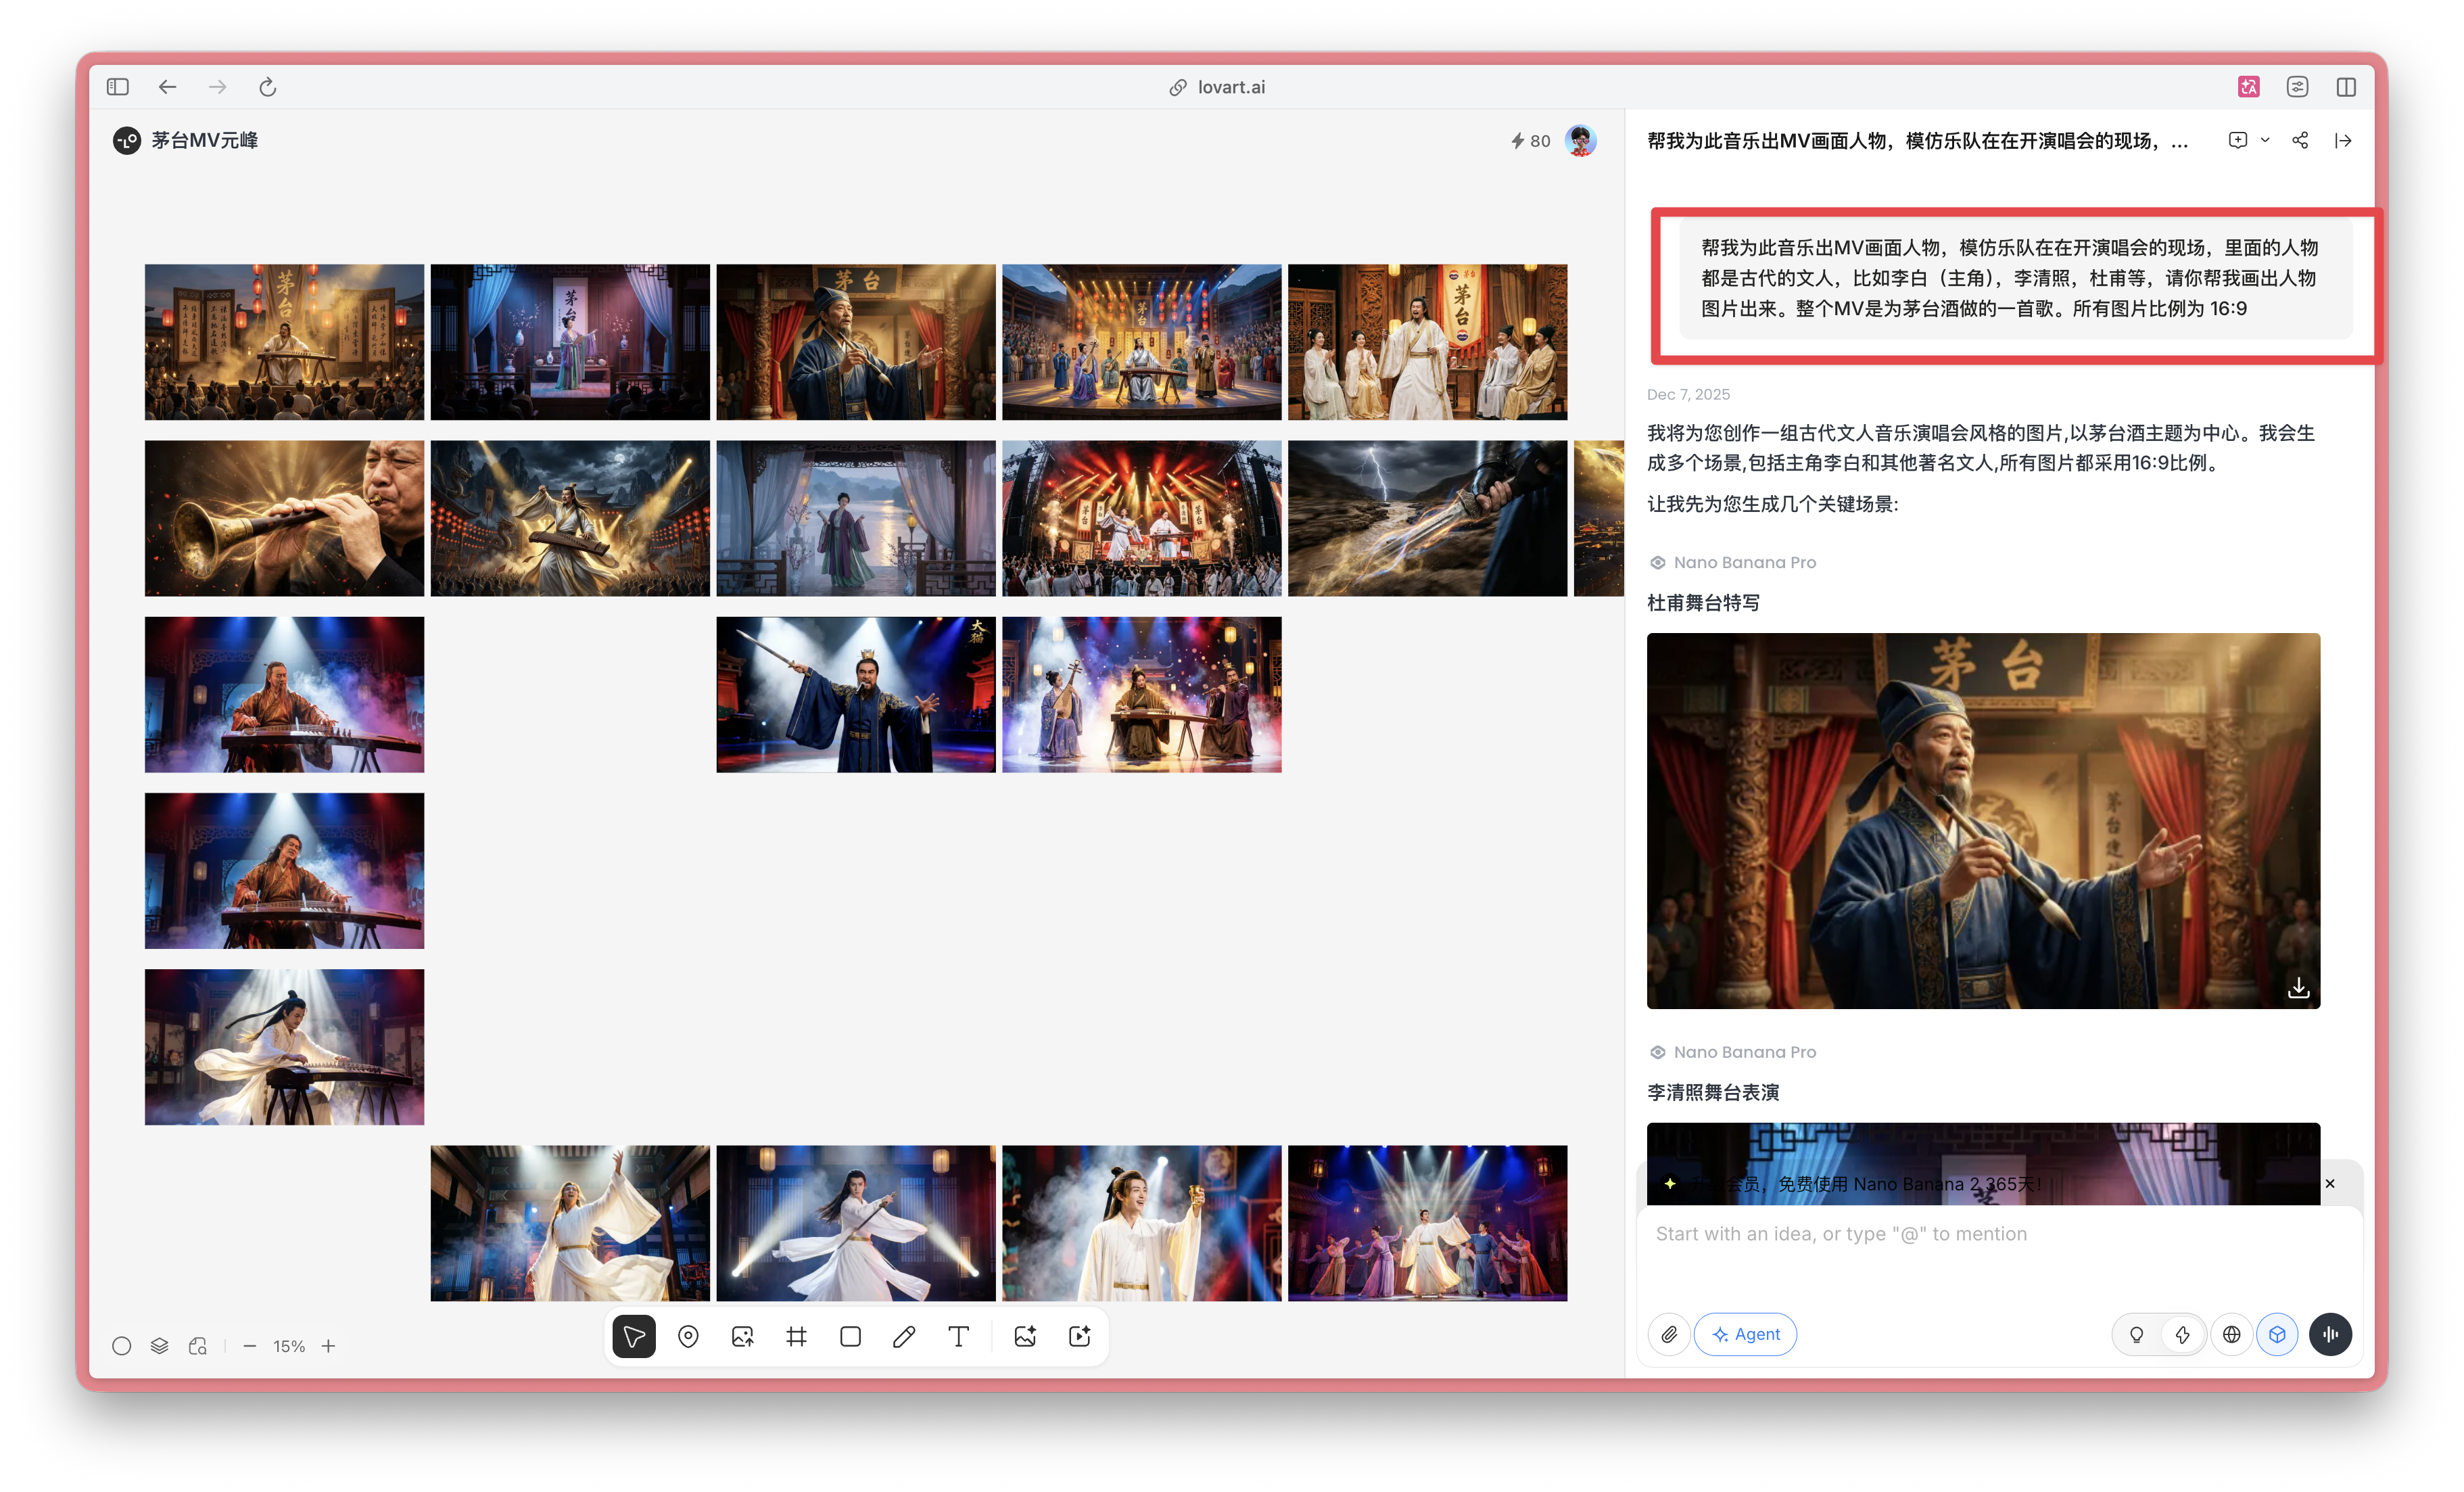The width and height of the screenshot is (2464, 1492).
Task: Click the browser split view icon
Action: click(2346, 87)
